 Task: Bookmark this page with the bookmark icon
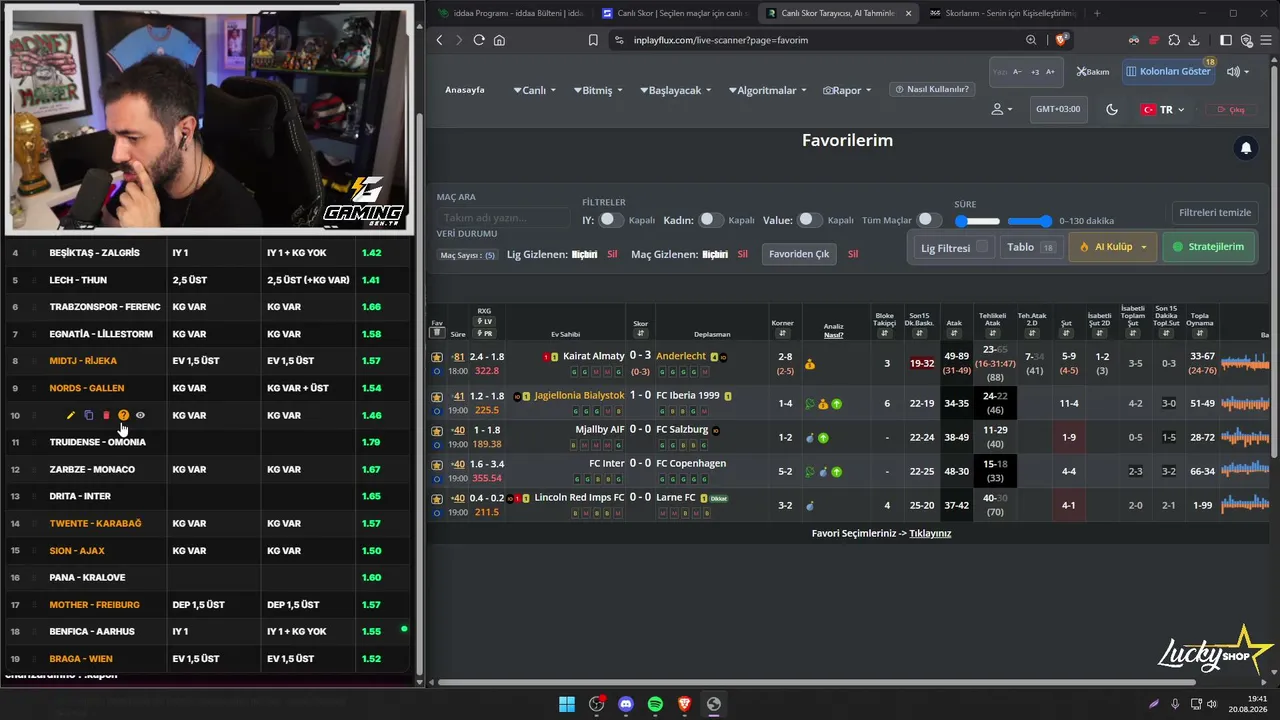[593, 40]
